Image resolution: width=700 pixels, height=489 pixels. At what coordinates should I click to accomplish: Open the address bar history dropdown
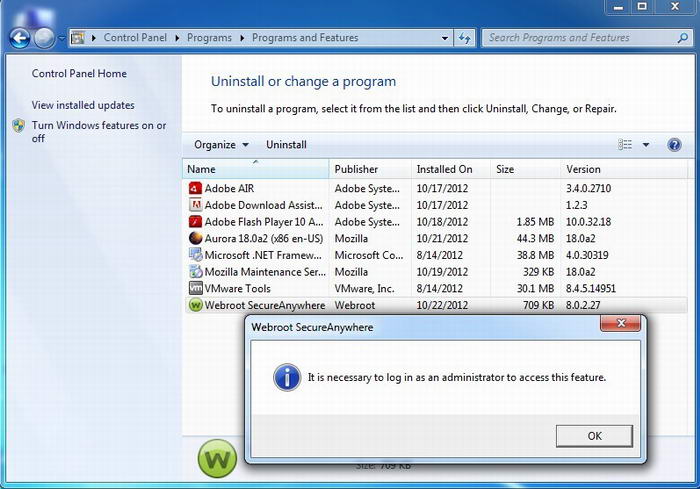pyautogui.click(x=445, y=38)
